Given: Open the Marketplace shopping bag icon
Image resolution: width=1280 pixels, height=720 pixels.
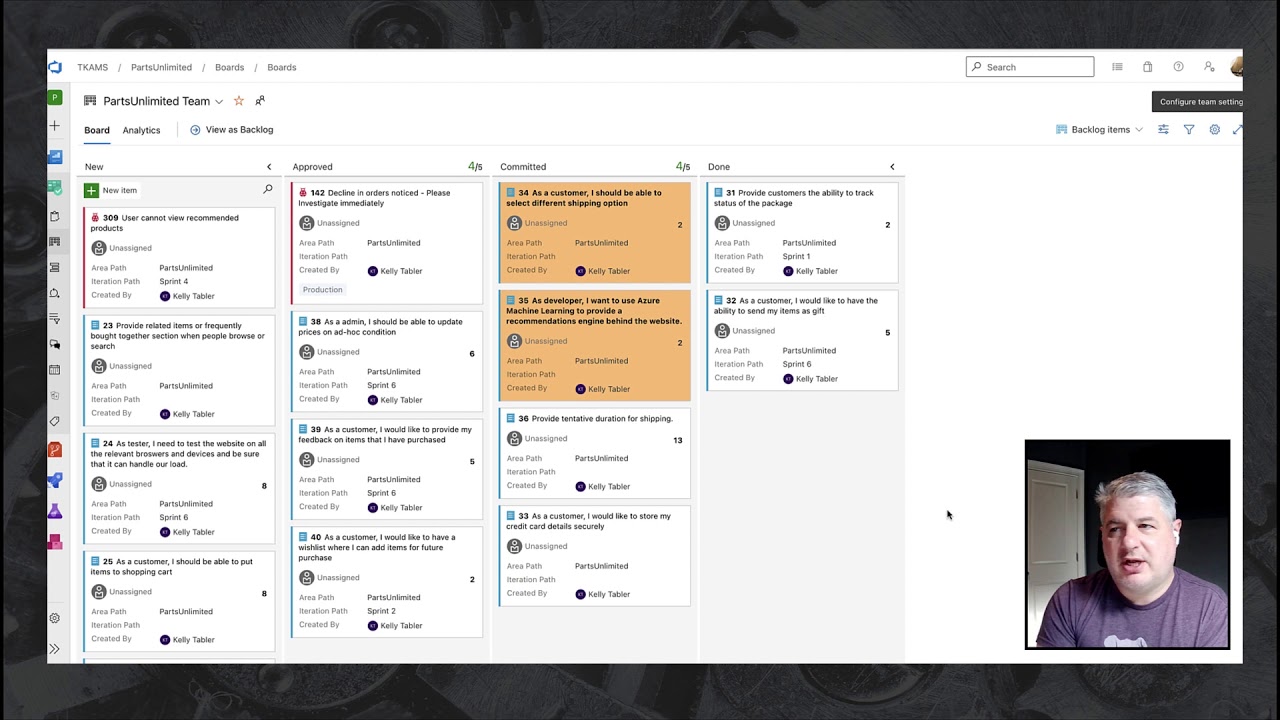Looking at the screenshot, I should click(1148, 67).
